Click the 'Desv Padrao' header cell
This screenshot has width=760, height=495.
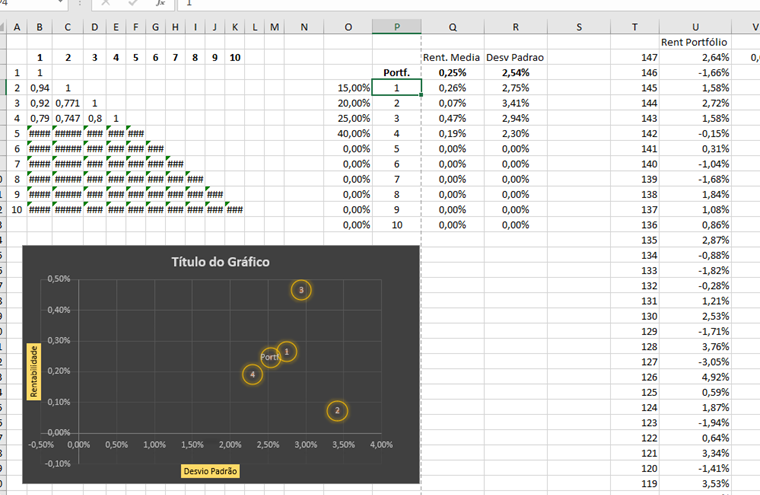pos(515,57)
